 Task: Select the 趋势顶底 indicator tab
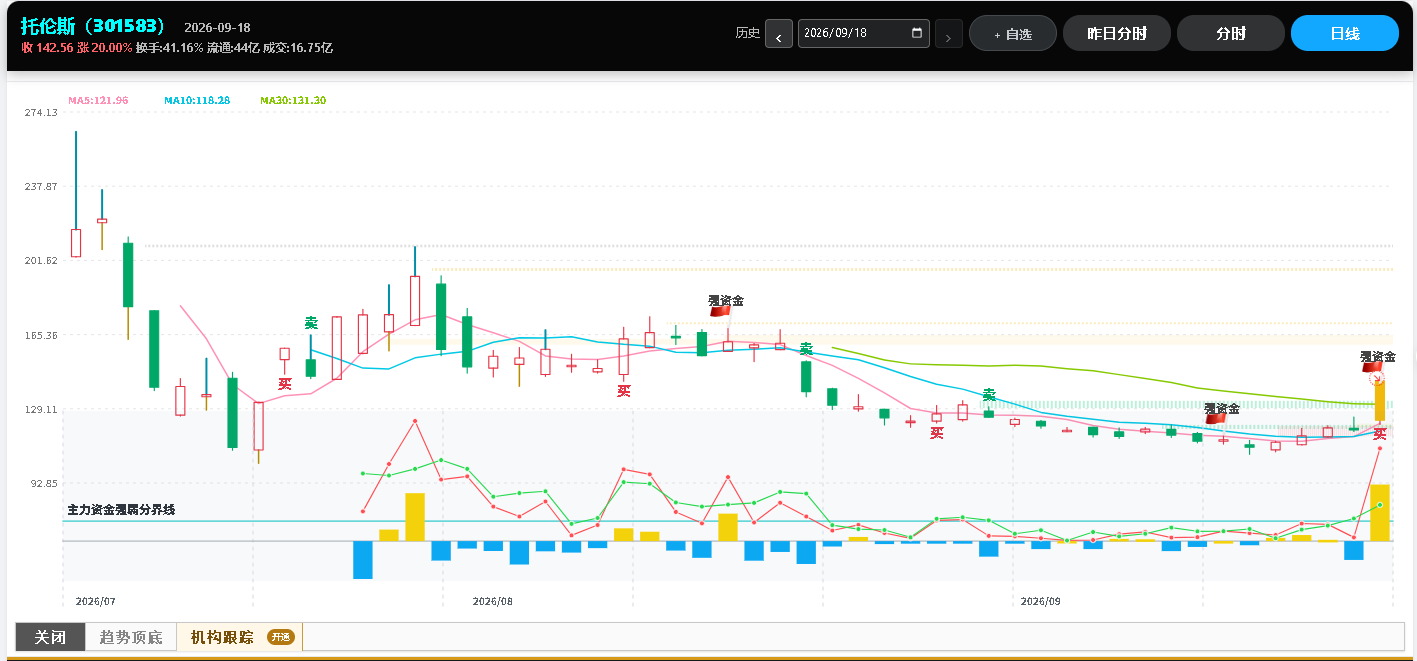tap(131, 637)
